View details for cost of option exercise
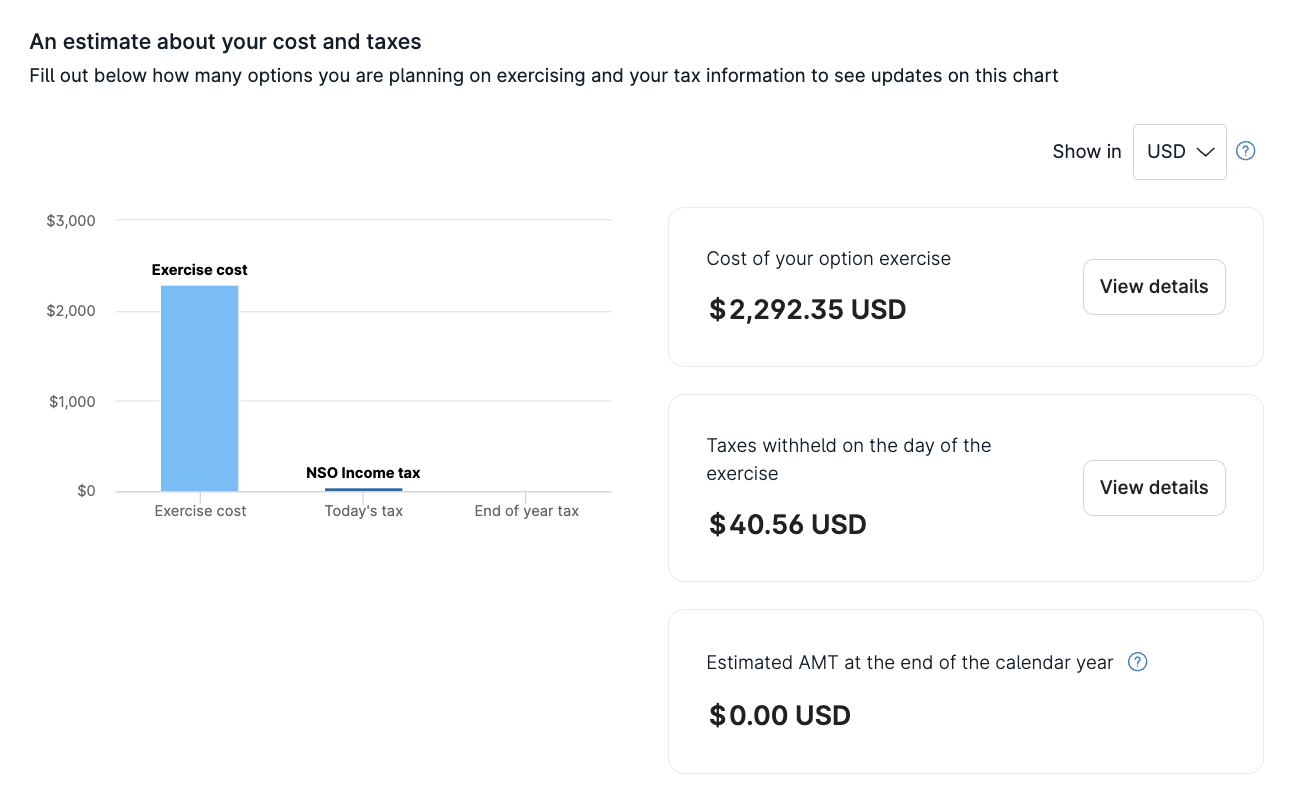This screenshot has height=812, width=1294. 1154,287
